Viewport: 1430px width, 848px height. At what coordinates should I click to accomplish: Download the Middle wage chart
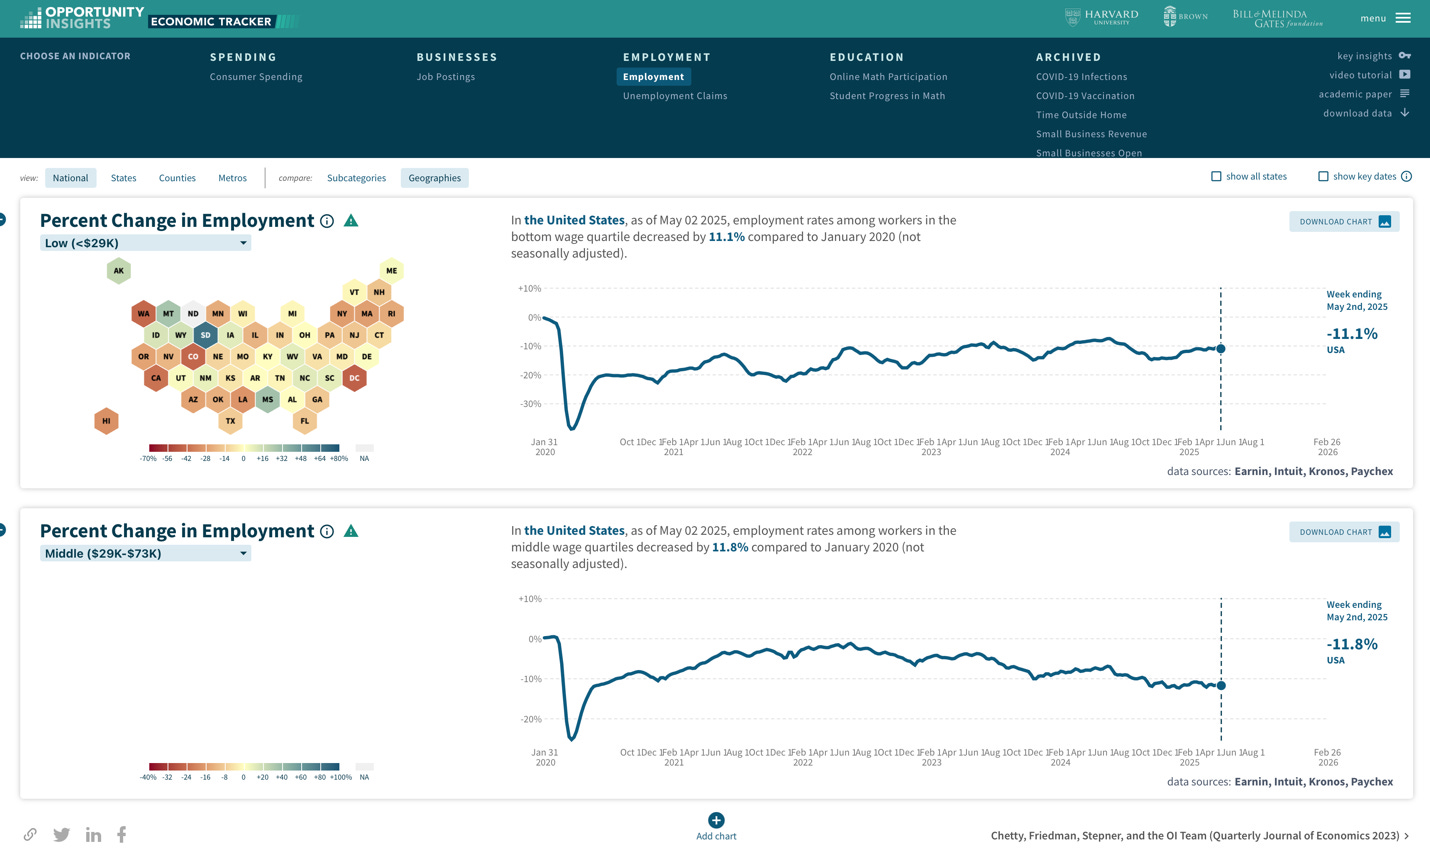click(1344, 532)
